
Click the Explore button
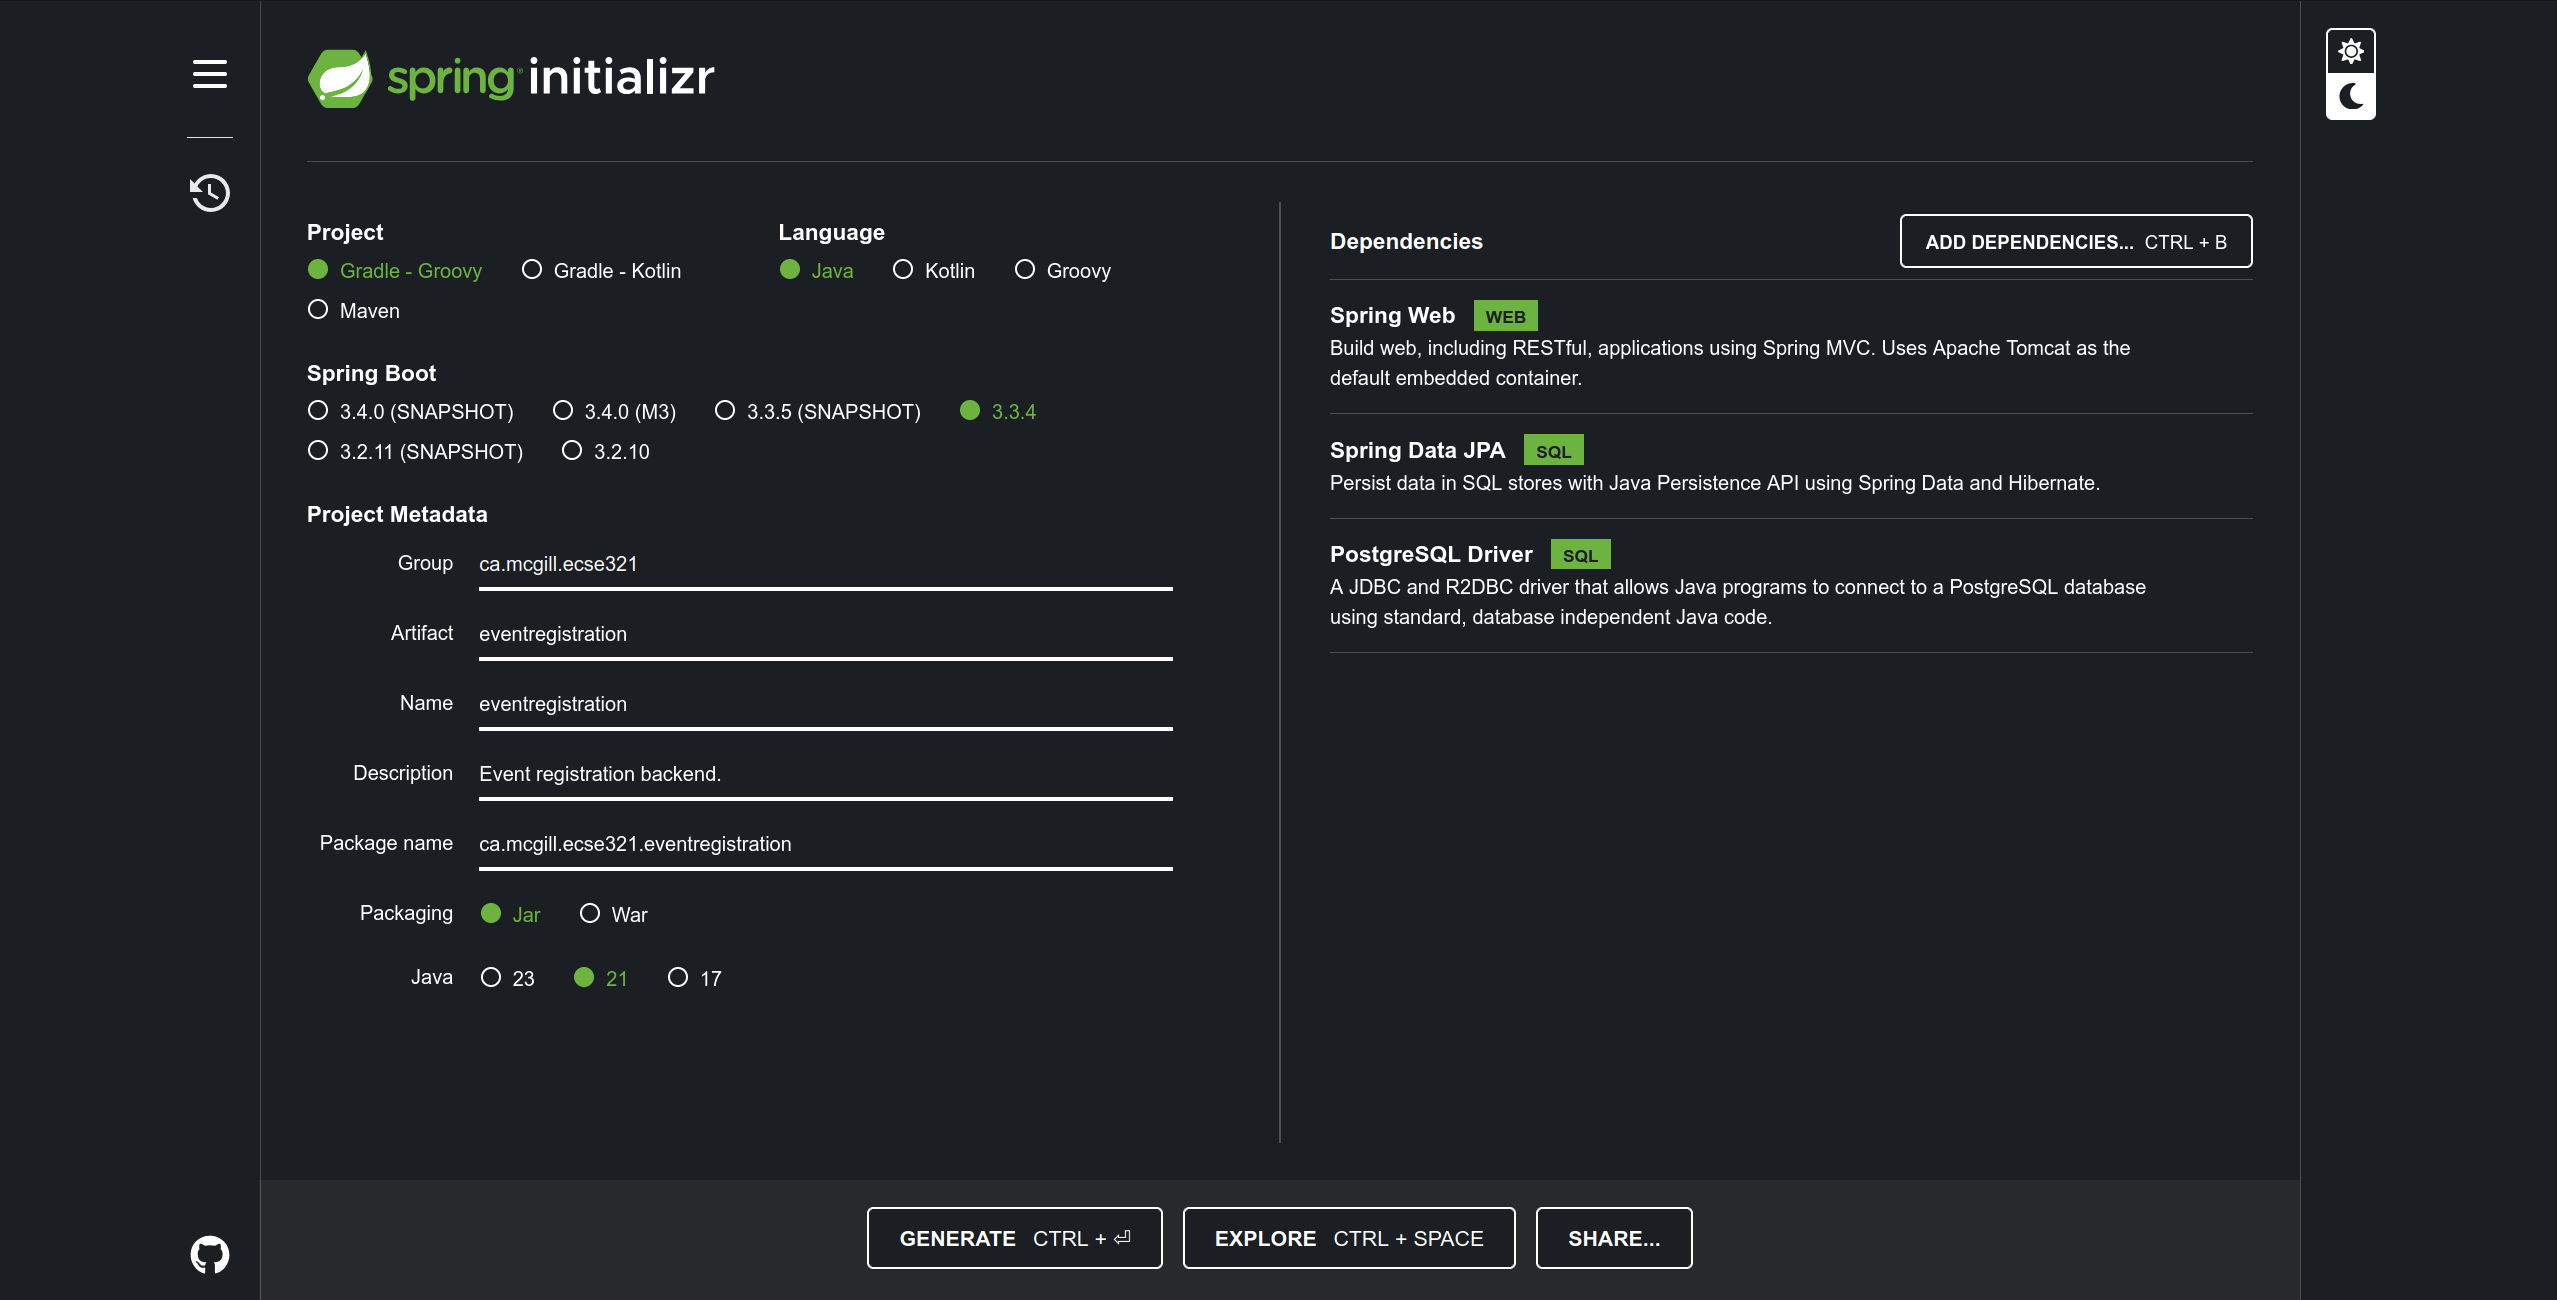click(x=1348, y=1238)
